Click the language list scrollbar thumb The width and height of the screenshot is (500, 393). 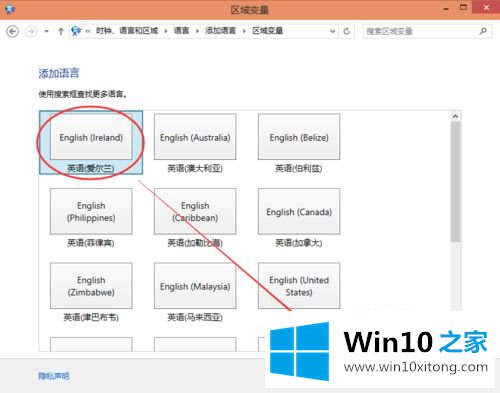coord(455,181)
